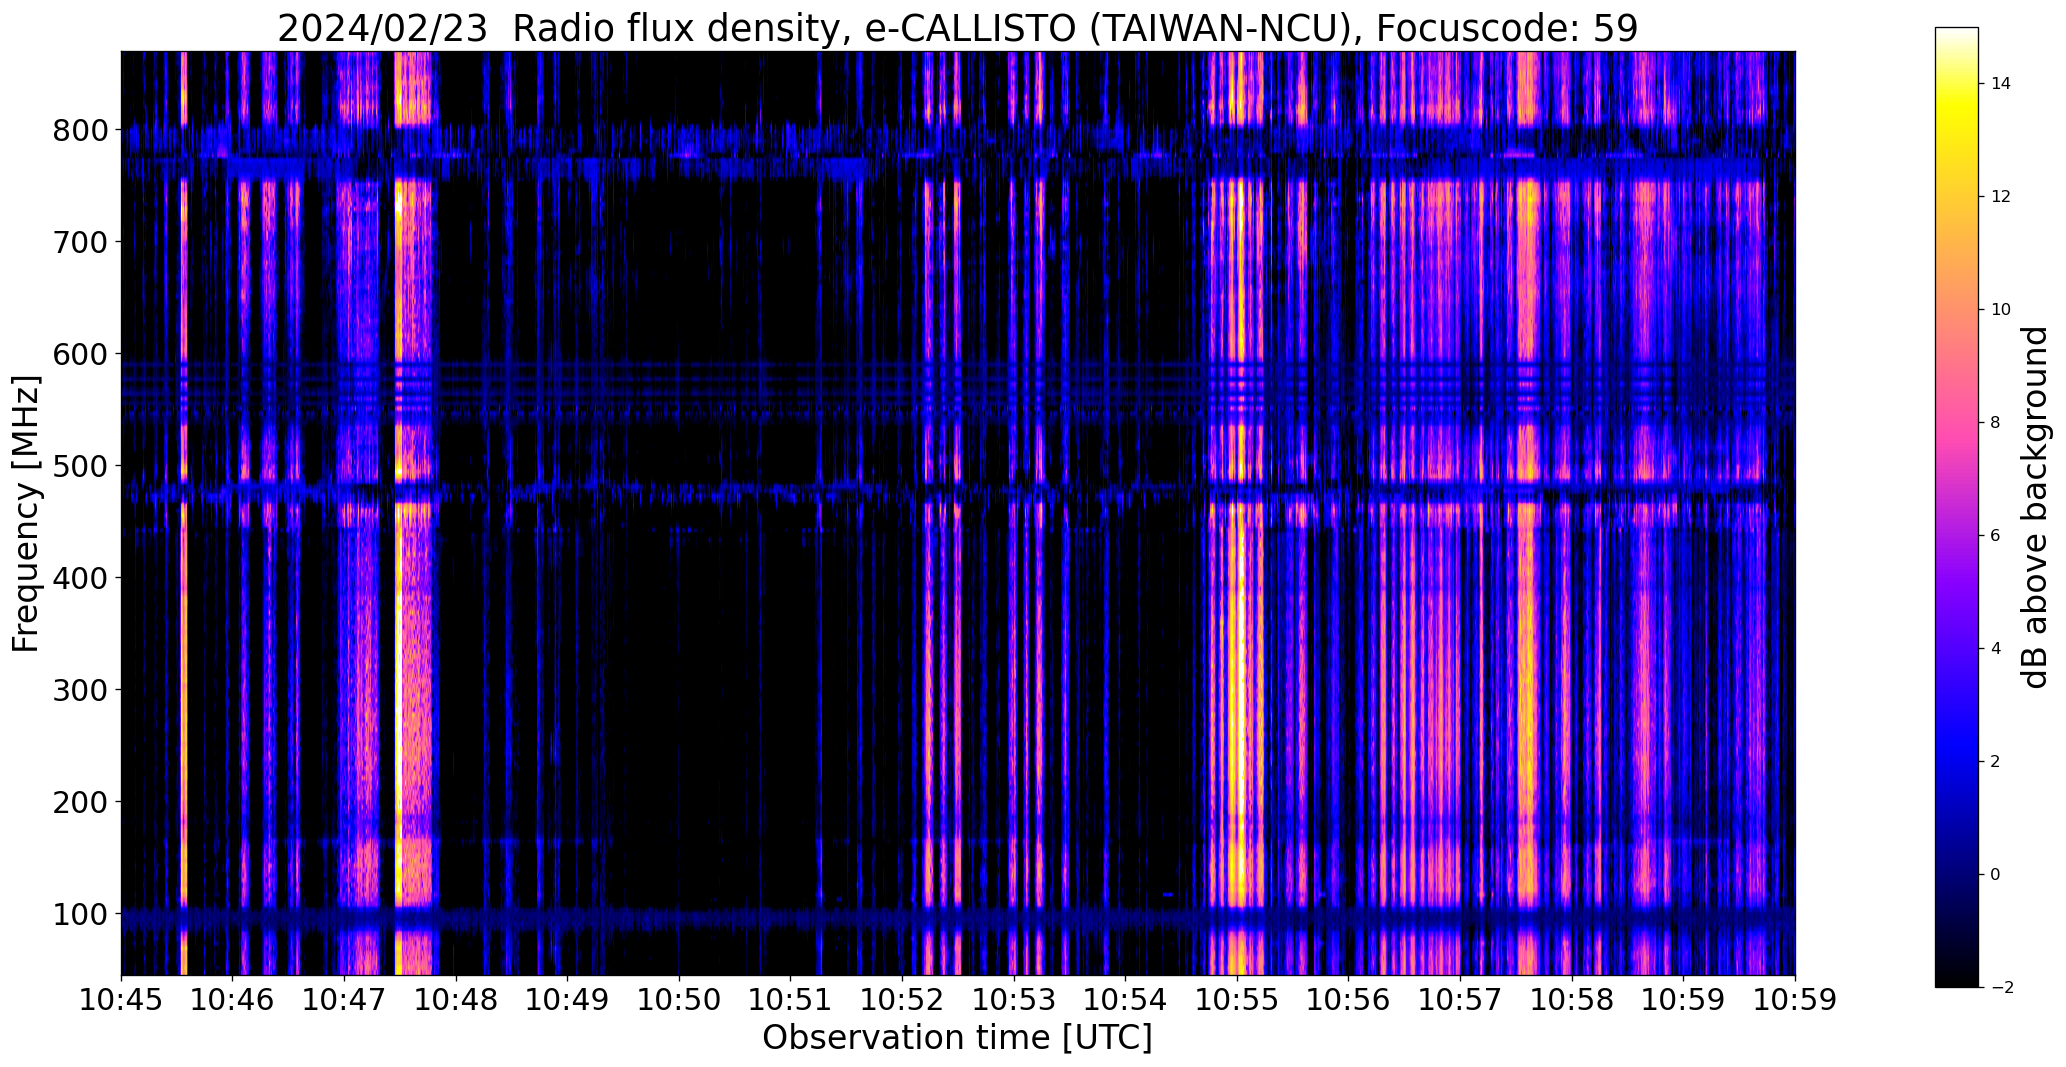The image size is (2066, 1067).
Task: Click the 700 frequency tick label
Action: (x=79, y=242)
